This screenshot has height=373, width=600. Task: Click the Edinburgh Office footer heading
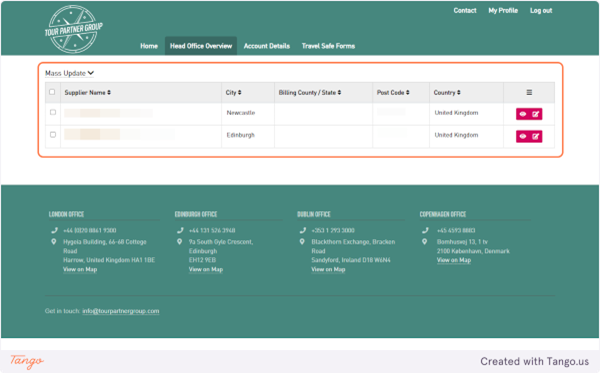click(x=196, y=214)
